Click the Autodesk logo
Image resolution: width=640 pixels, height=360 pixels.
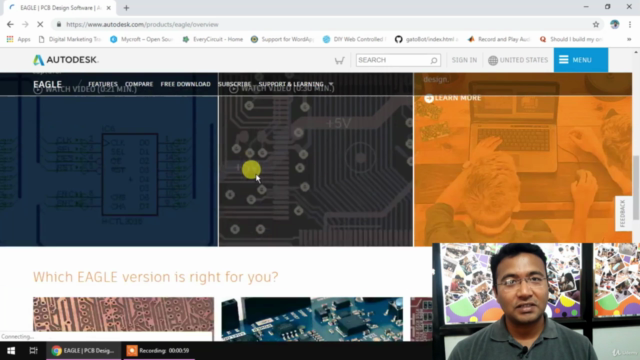click(x=66, y=60)
